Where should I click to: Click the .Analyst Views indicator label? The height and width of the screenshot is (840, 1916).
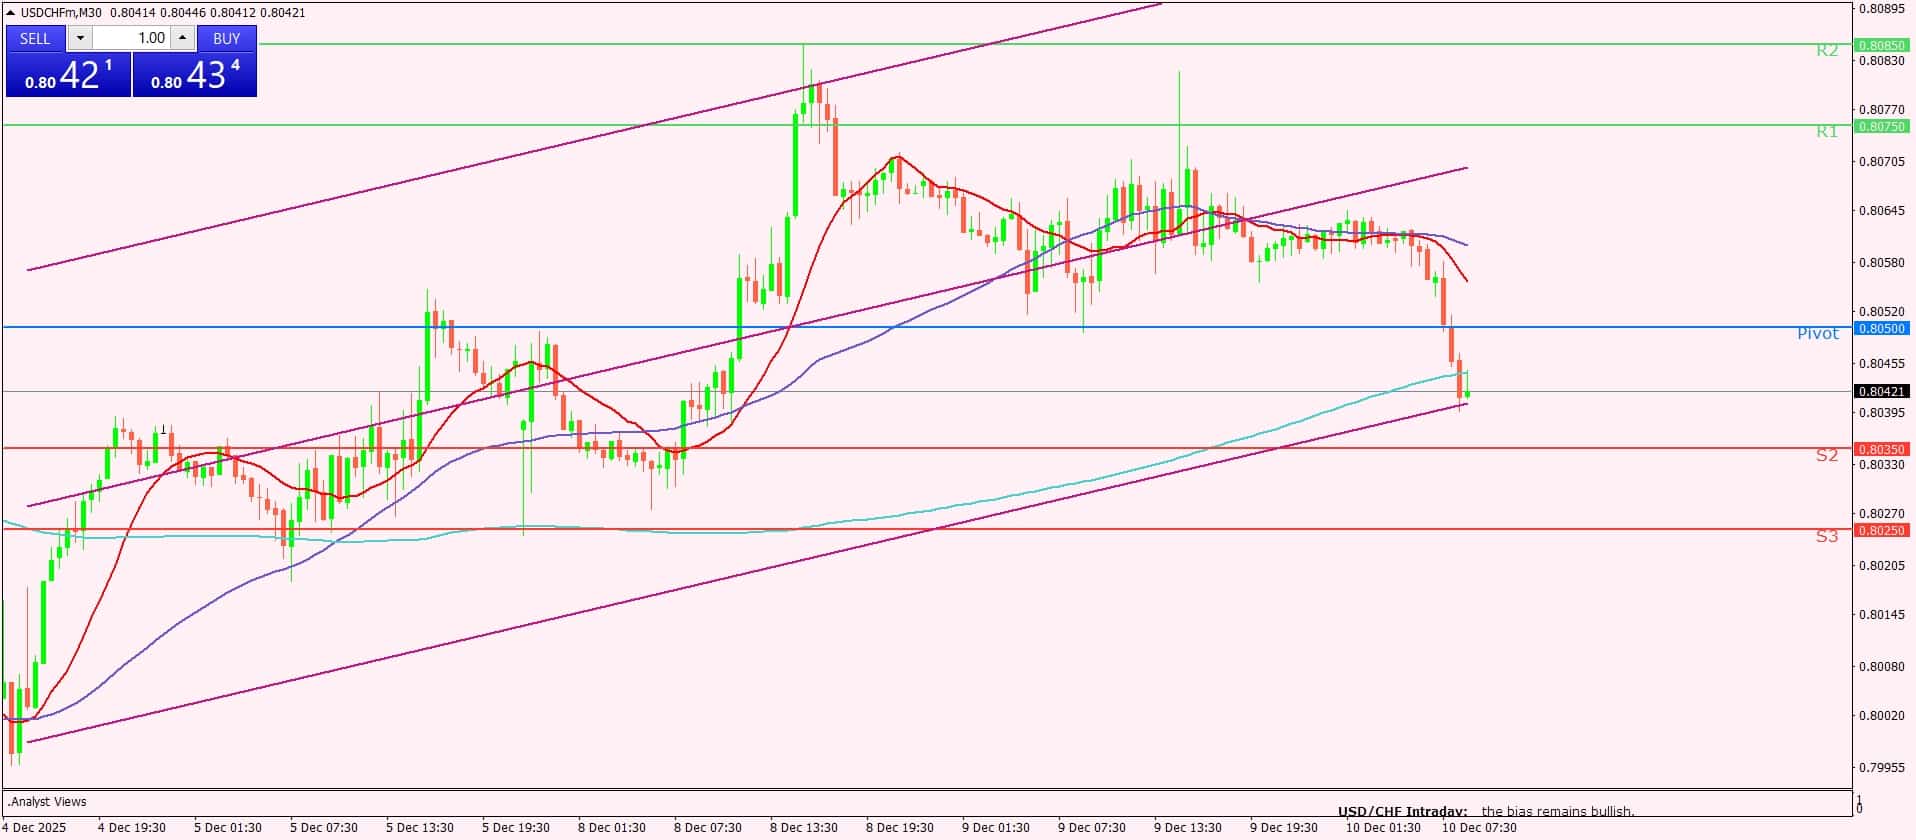click(x=47, y=801)
